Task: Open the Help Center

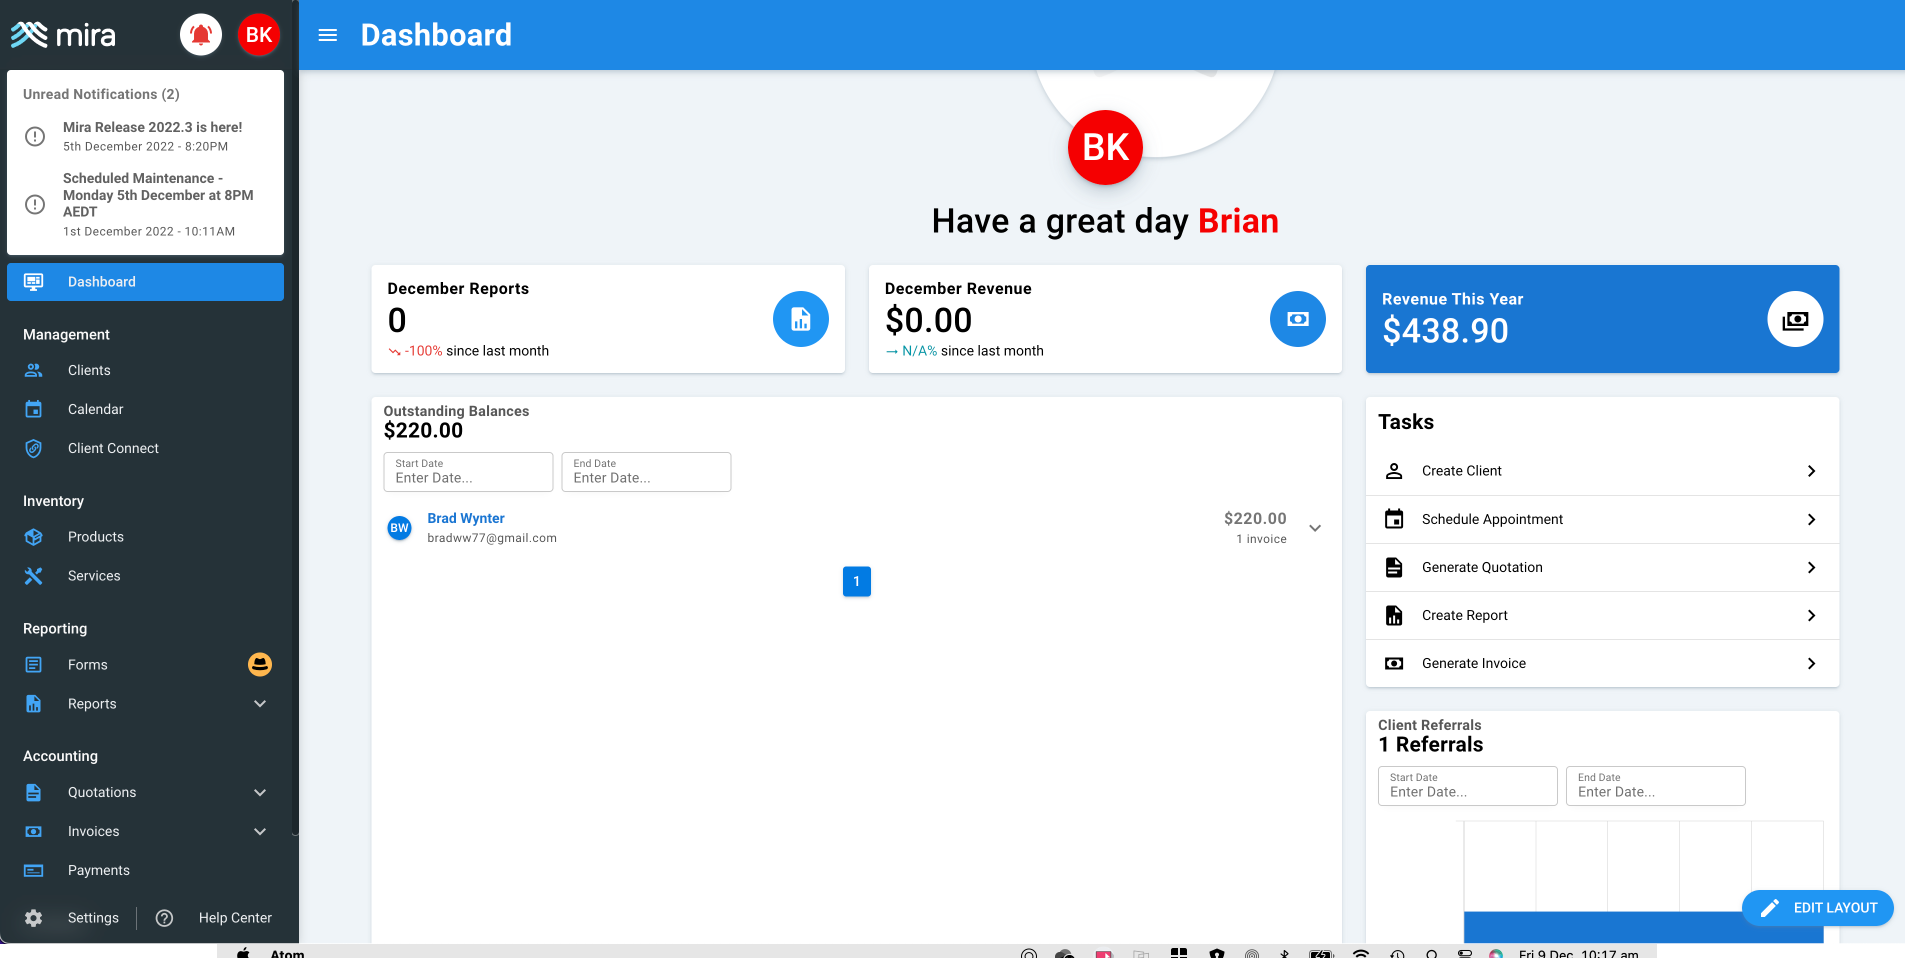Action: (235, 918)
